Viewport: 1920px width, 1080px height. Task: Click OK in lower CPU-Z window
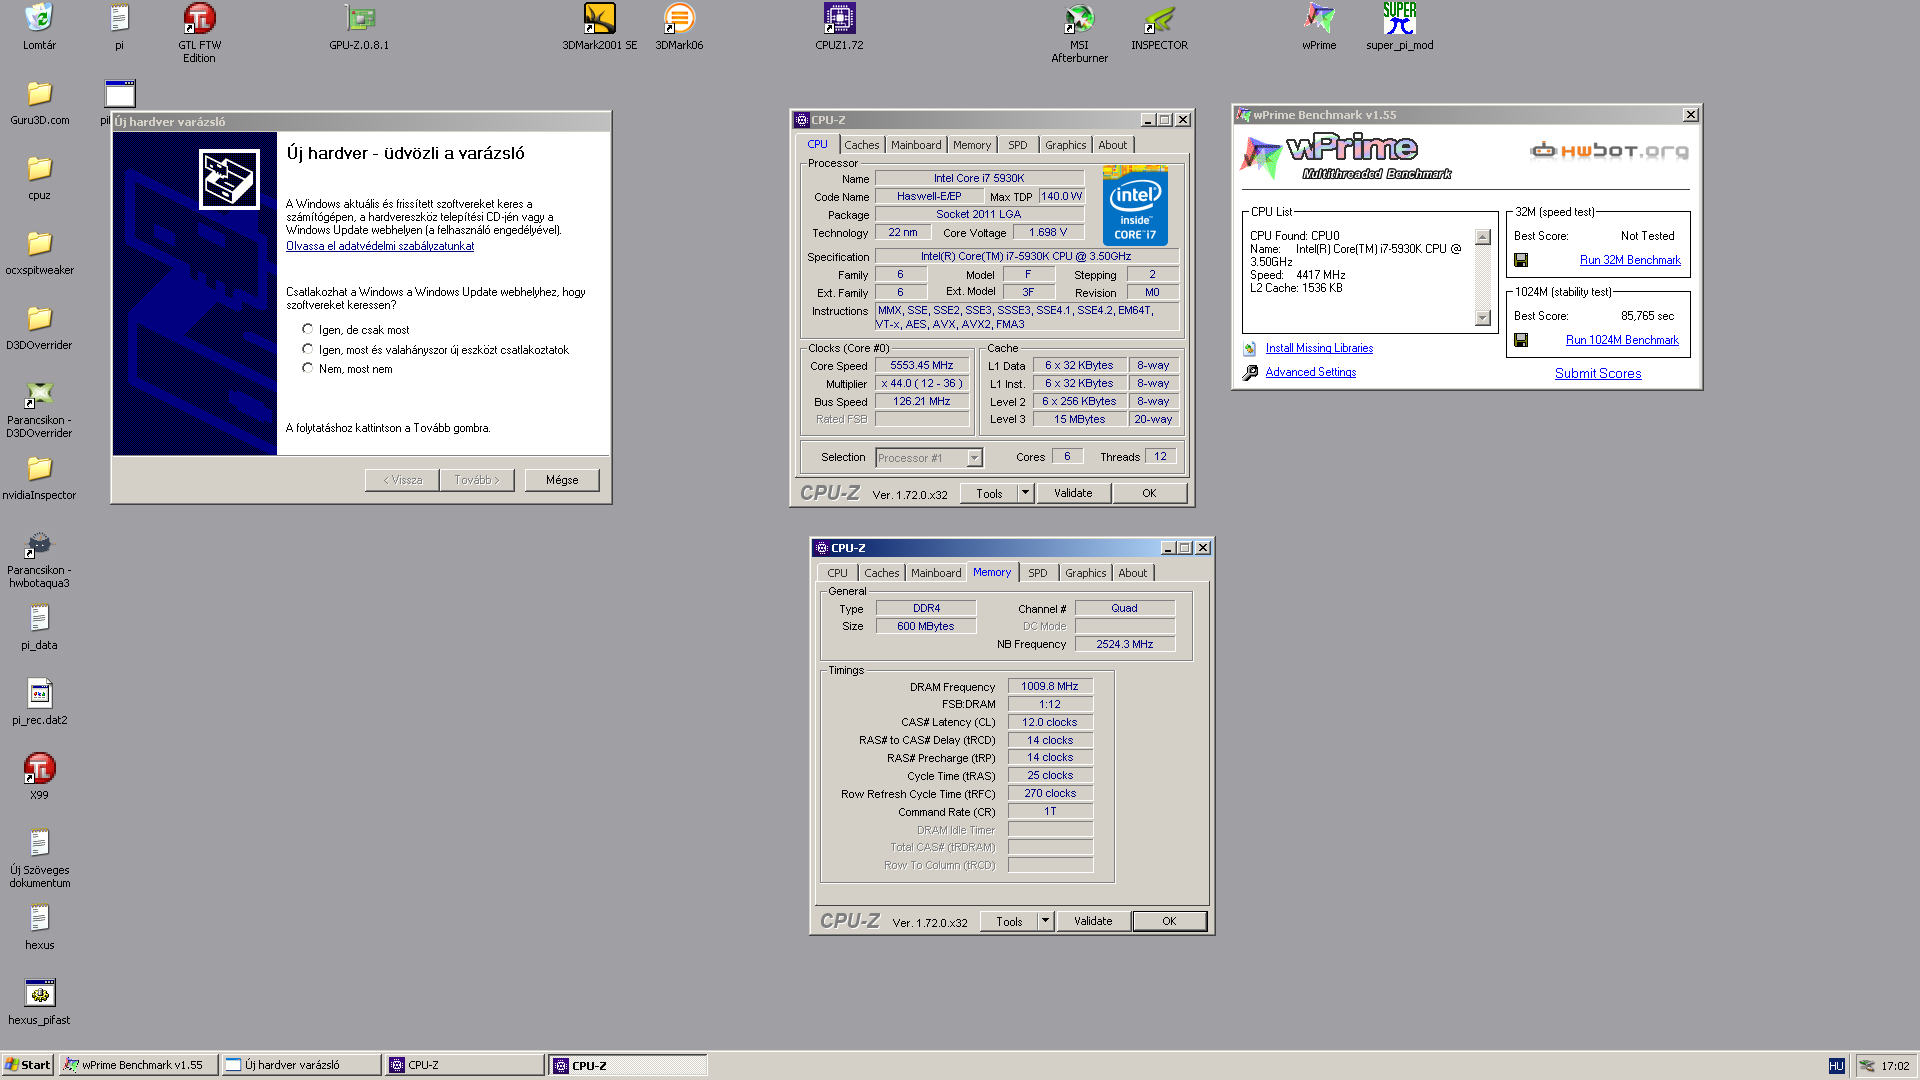click(x=1169, y=921)
